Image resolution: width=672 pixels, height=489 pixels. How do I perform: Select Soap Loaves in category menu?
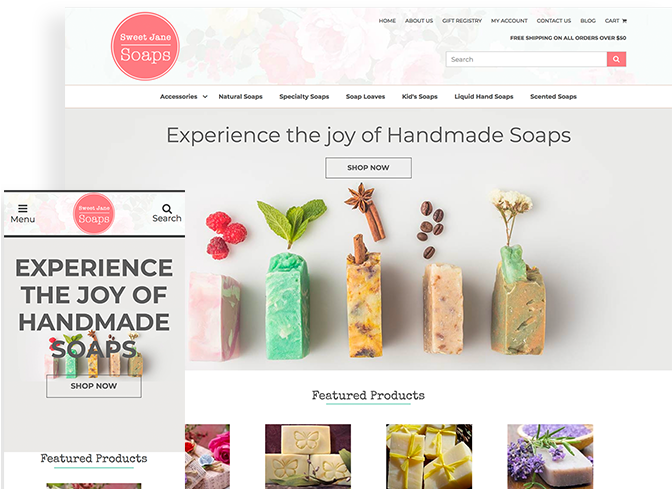point(366,96)
